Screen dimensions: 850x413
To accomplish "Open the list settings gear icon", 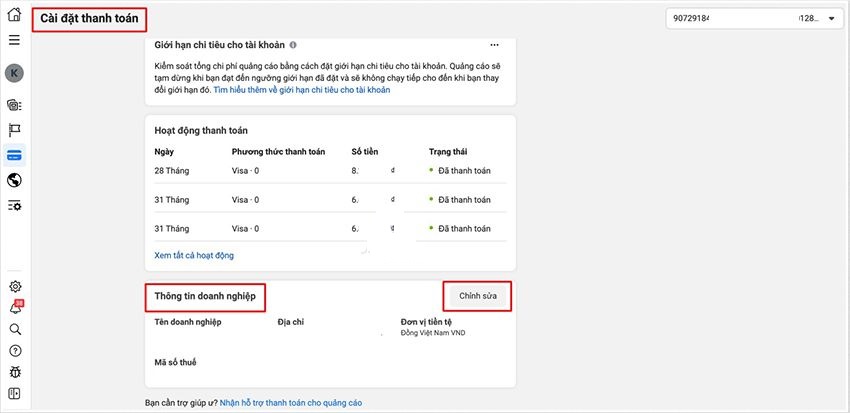I will tap(15, 206).
